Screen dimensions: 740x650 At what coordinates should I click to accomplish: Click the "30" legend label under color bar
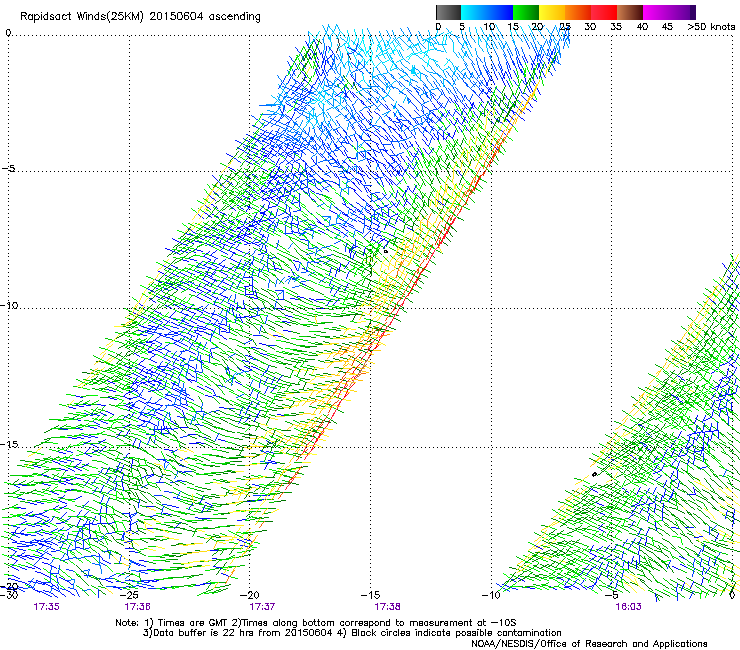590,27
